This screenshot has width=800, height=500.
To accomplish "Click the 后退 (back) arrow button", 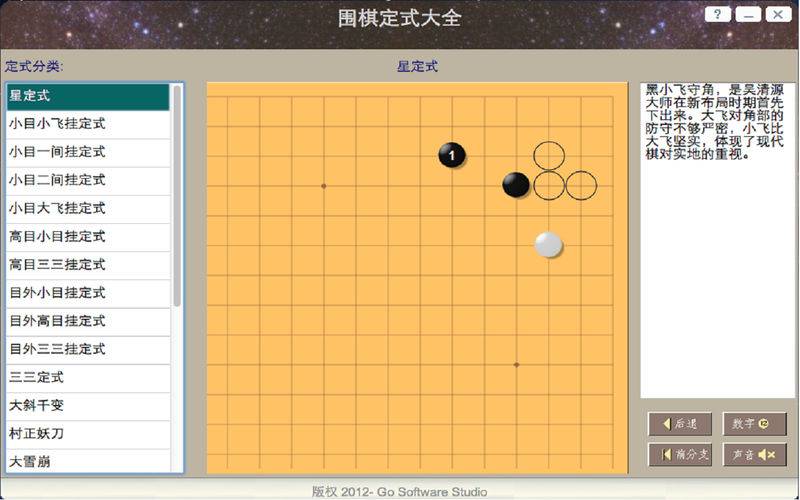I will pyautogui.click(x=680, y=424).
